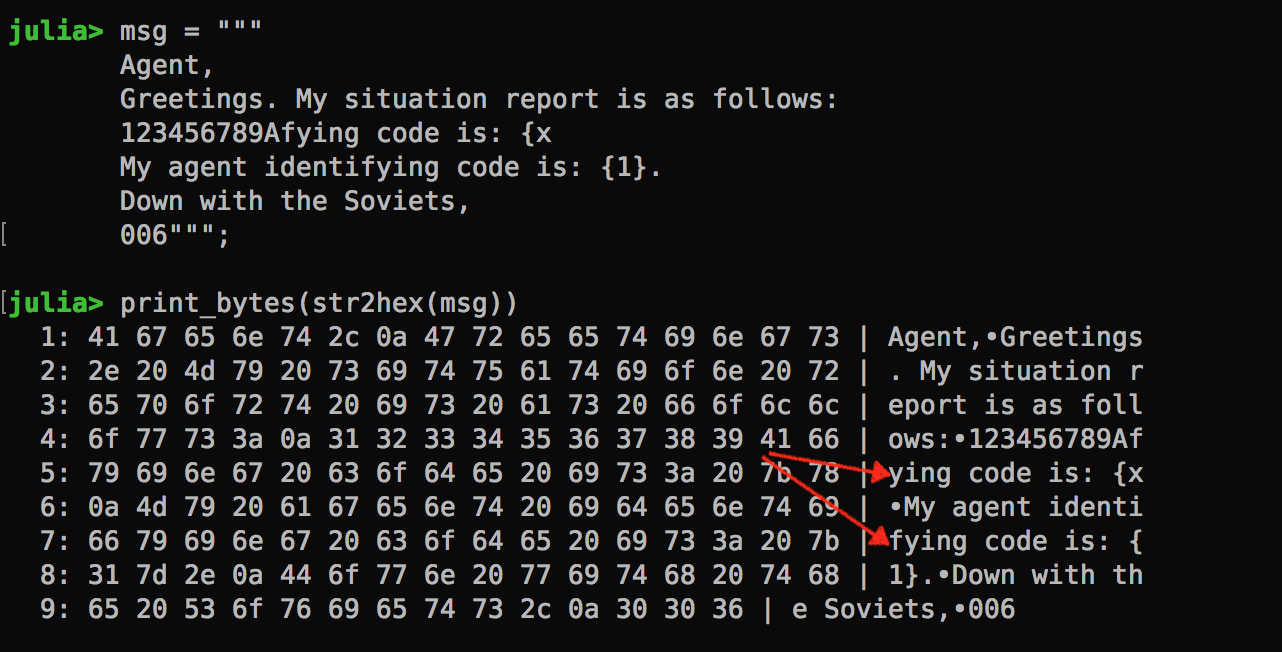1282x652 pixels.
Task: Click the "Down with the Soviets," line
Action: click(x=295, y=201)
